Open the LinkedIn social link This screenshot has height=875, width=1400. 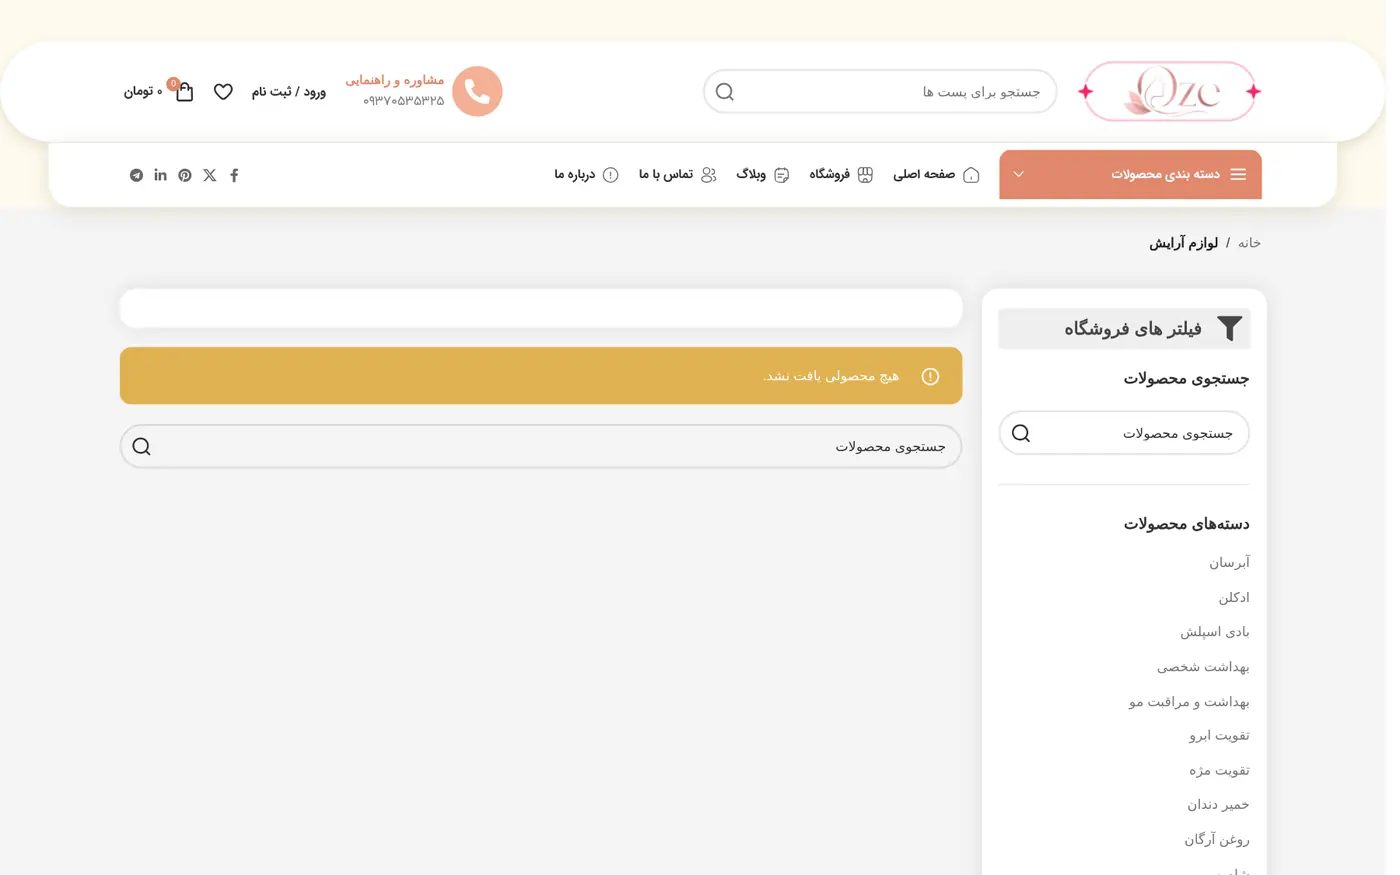[x=162, y=177]
